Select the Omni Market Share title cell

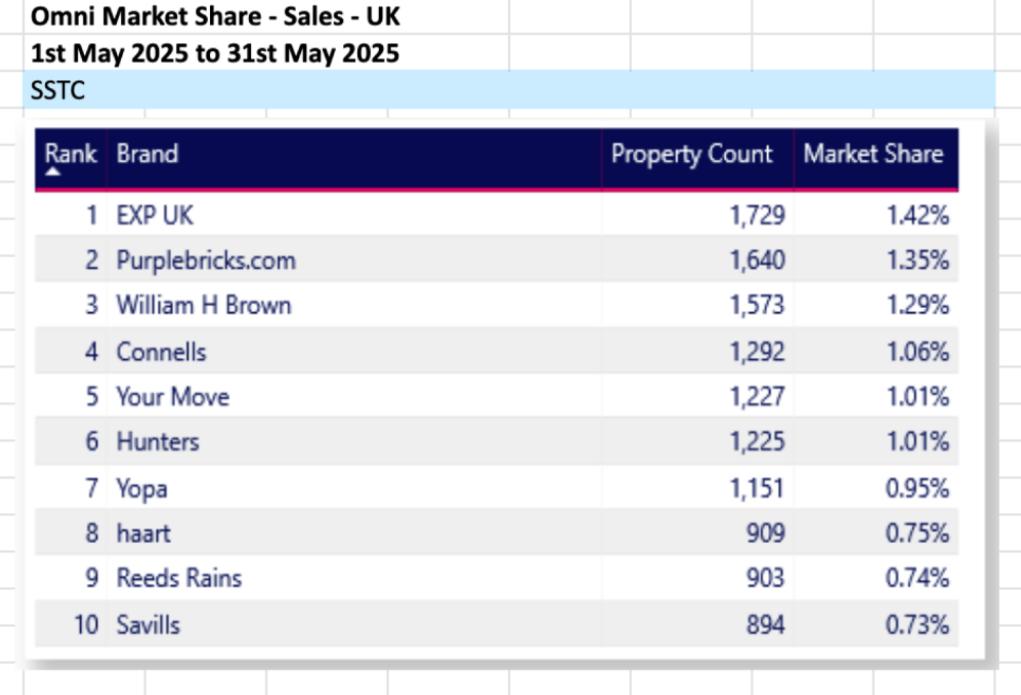[216, 17]
